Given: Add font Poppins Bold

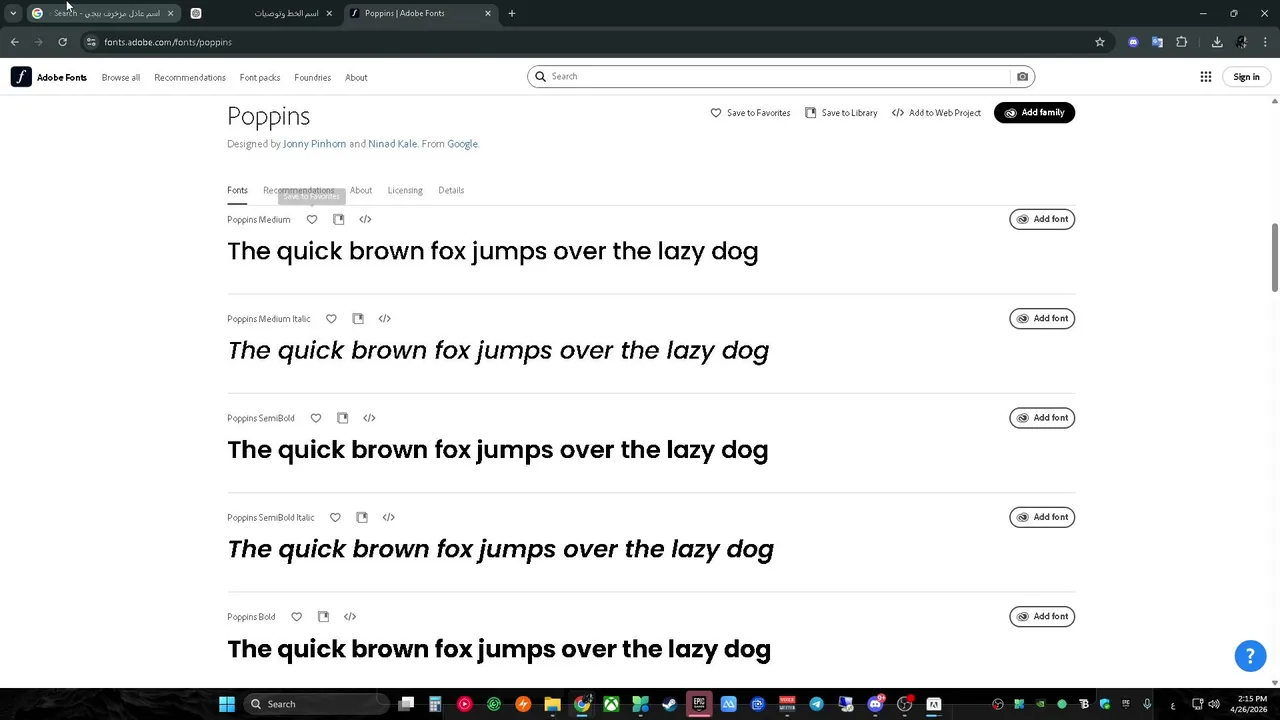Looking at the screenshot, I should point(1042,616).
